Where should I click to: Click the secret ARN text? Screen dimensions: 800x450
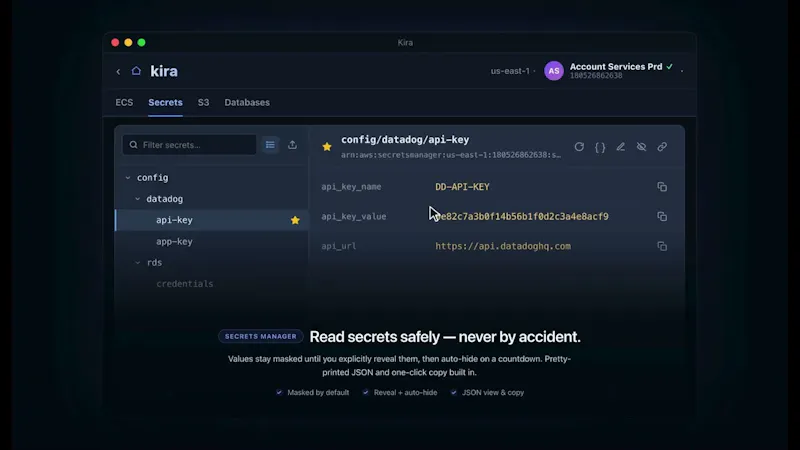click(x=451, y=155)
